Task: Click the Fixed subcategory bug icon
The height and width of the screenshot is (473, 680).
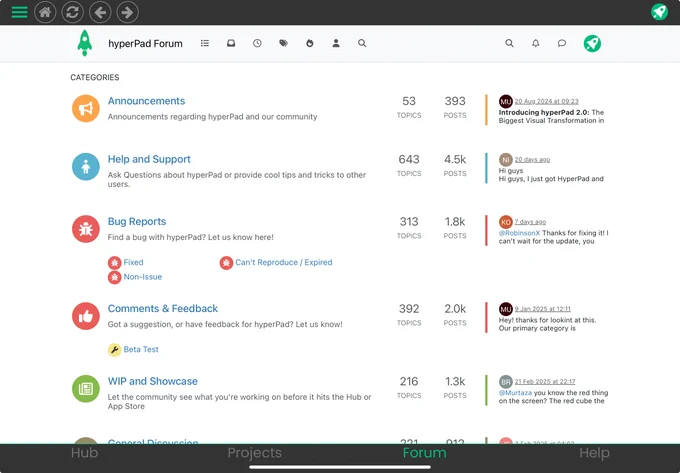Action: 114,262
